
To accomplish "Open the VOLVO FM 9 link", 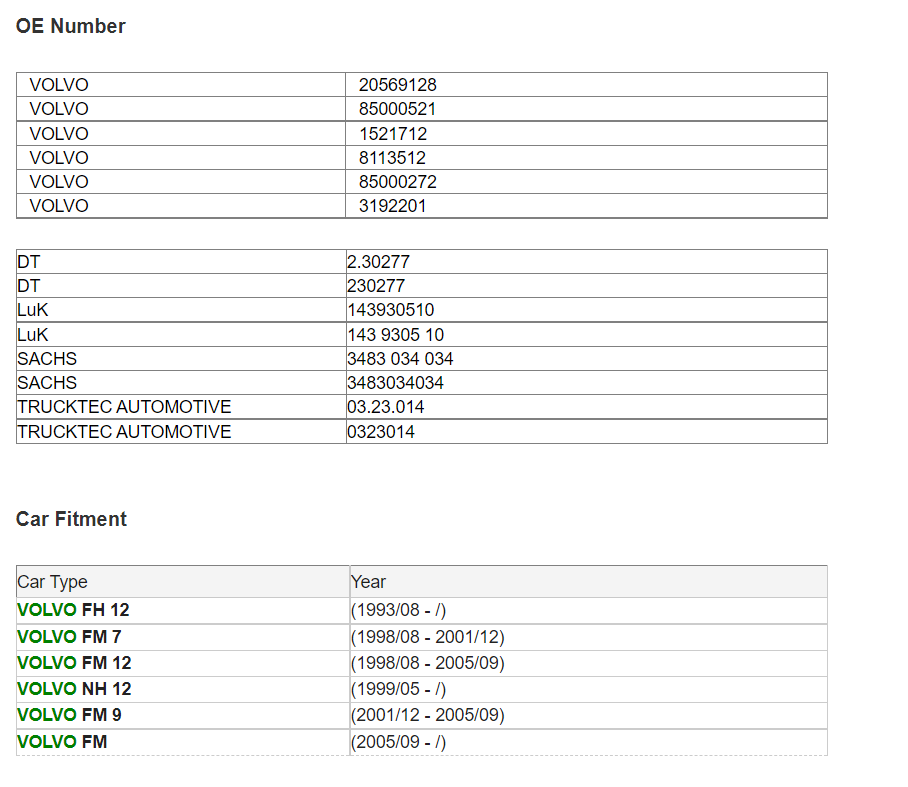I will pos(69,715).
